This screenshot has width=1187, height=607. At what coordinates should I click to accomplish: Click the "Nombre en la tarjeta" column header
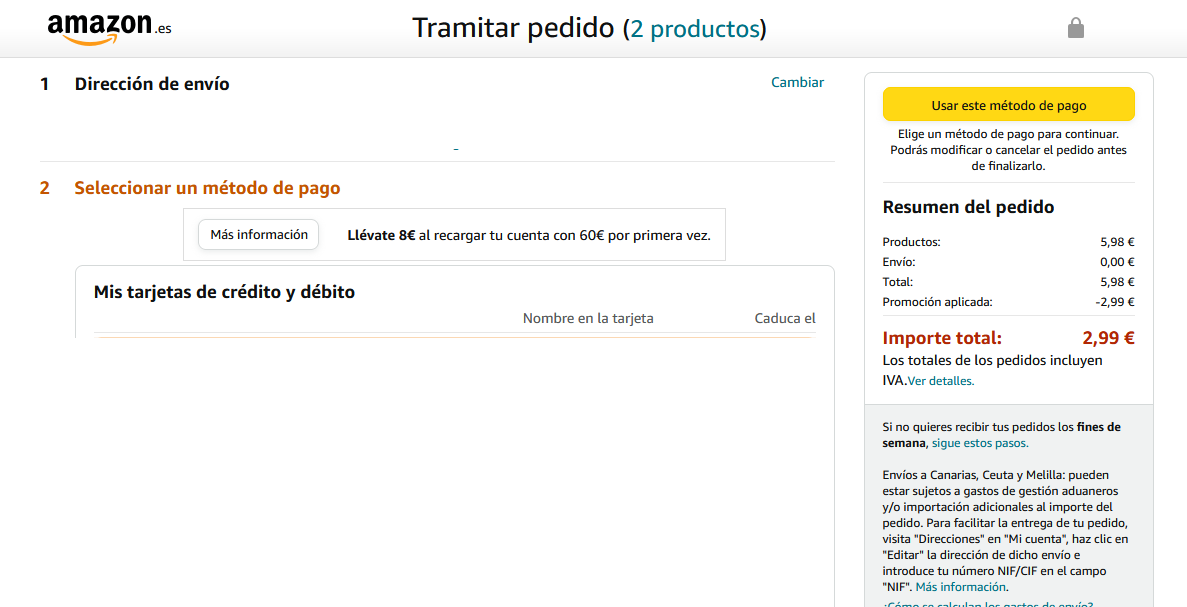tap(588, 319)
